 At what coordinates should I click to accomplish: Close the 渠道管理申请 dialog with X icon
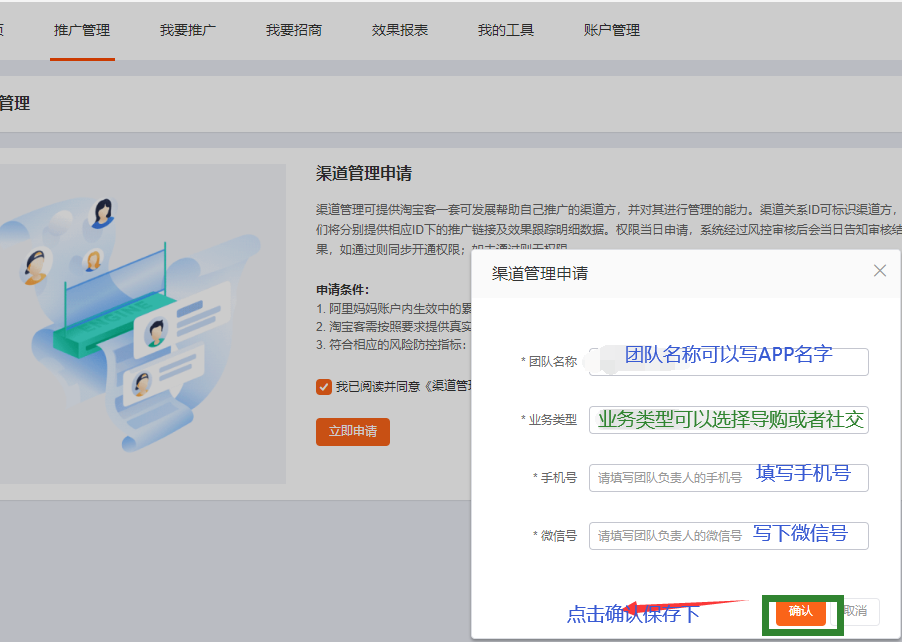click(880, 270)
